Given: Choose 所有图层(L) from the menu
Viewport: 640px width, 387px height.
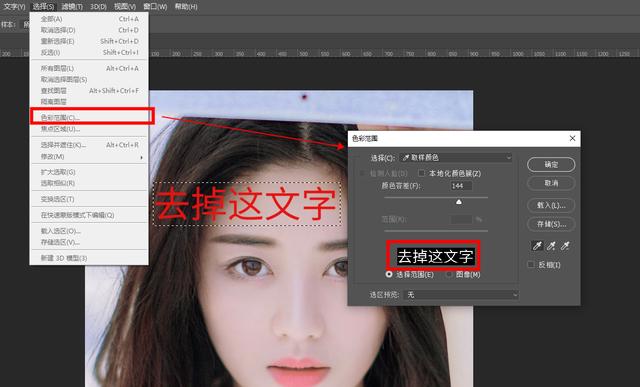Looking at the screenshot, I should [x=89, y=68].
